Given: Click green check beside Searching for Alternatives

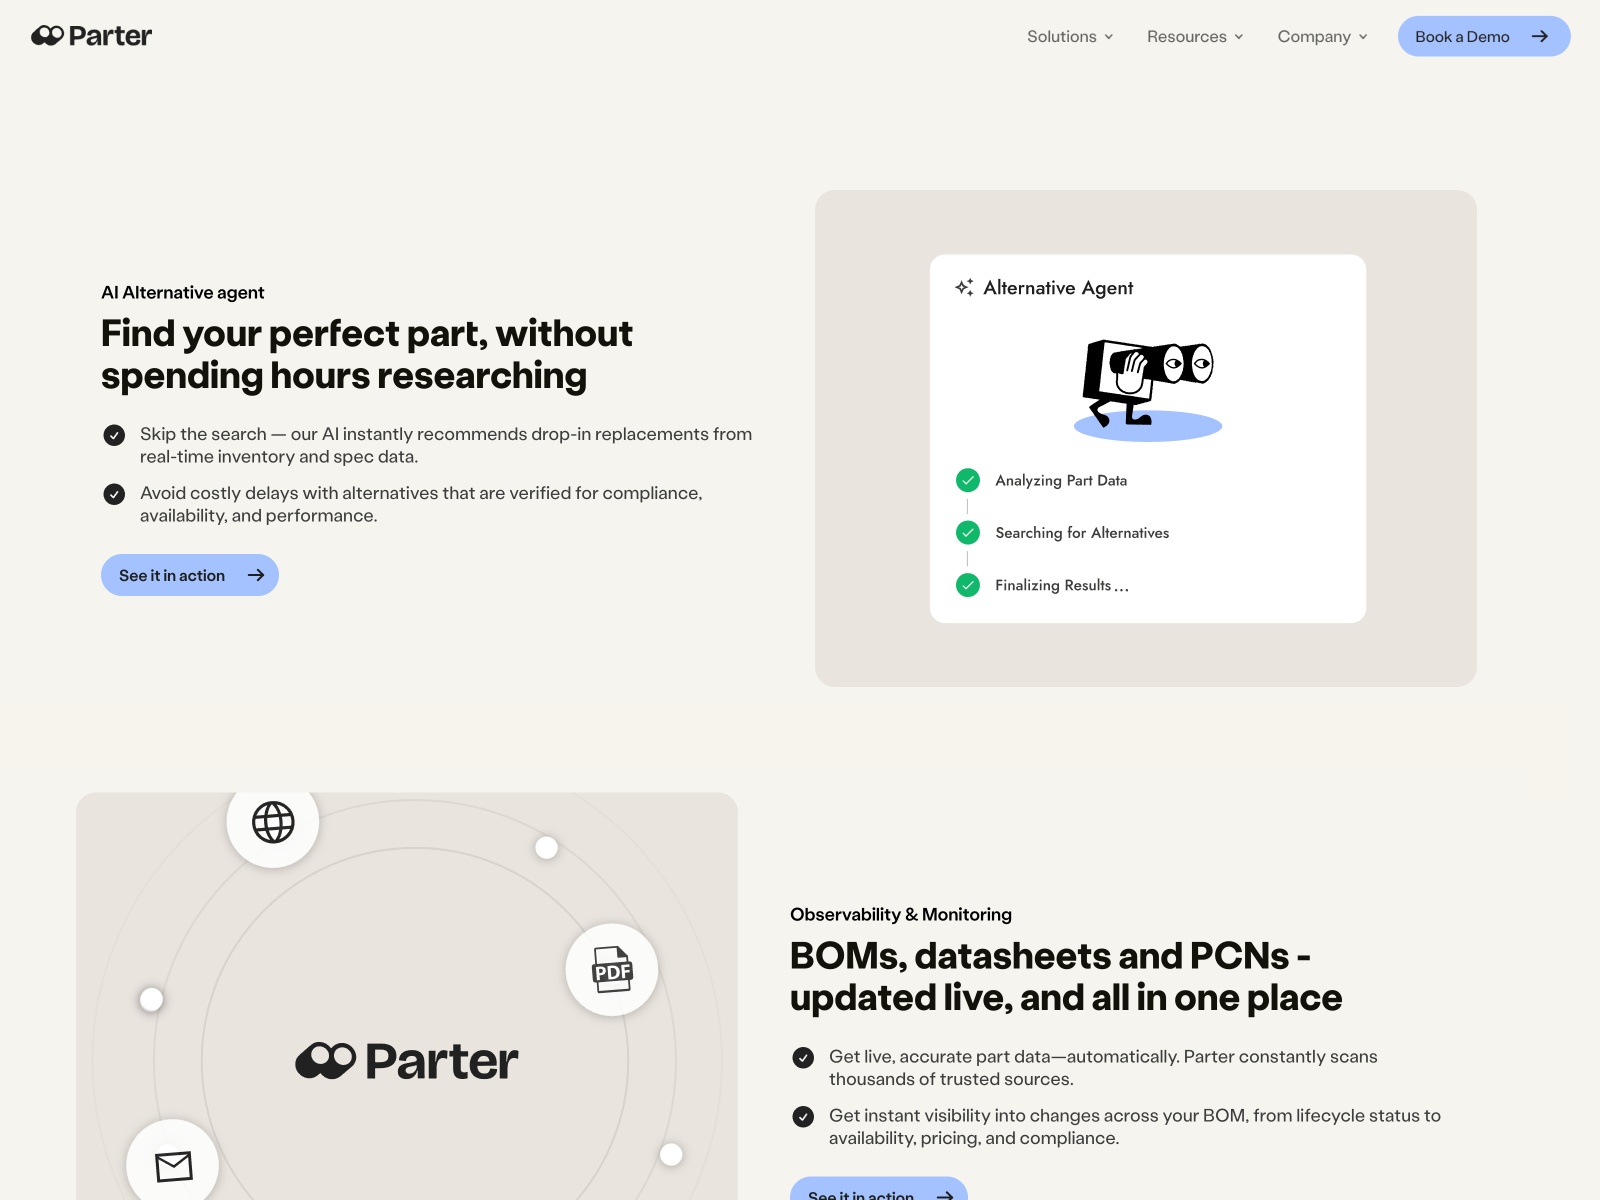Looking at the screenshot, I should point(968,532).
